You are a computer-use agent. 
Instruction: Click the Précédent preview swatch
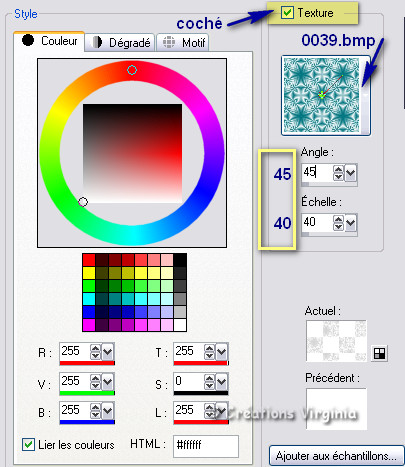coord(336,409)
